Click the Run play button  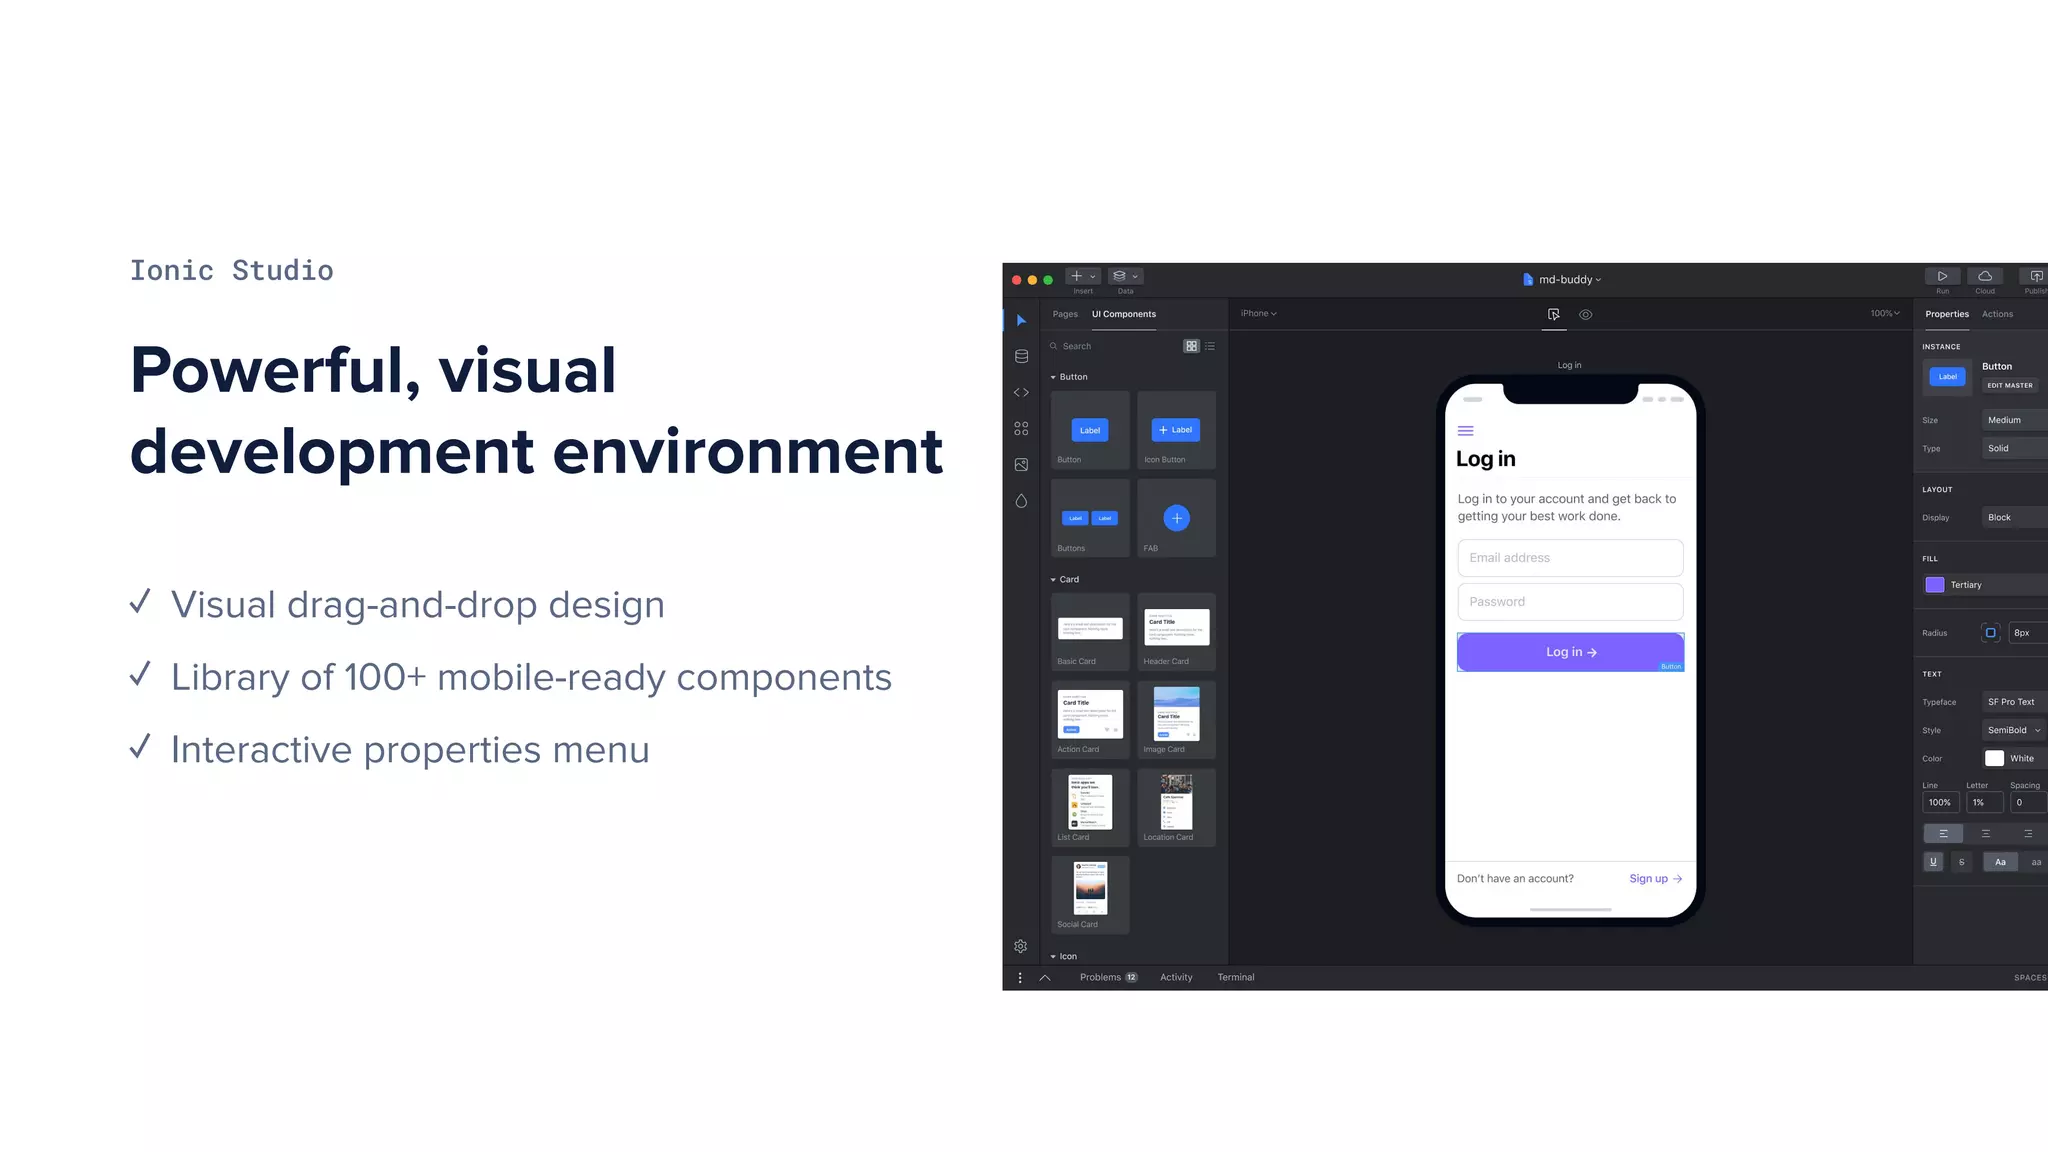[x=1942, y=277]
